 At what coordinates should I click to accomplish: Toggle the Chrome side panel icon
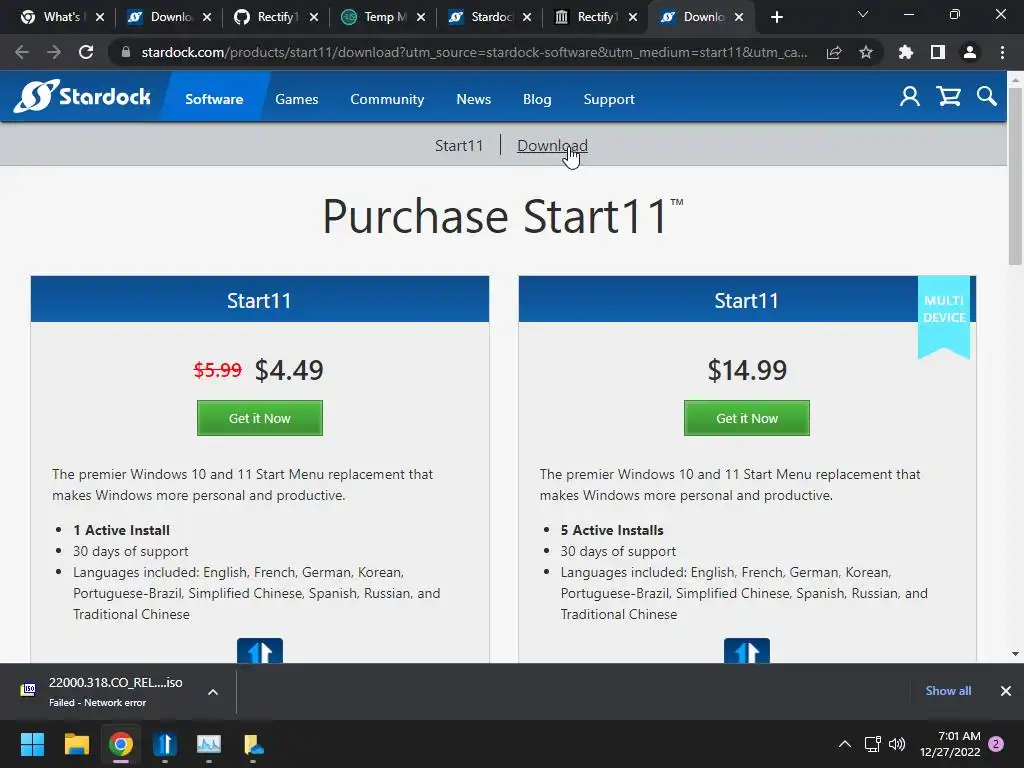938,52
